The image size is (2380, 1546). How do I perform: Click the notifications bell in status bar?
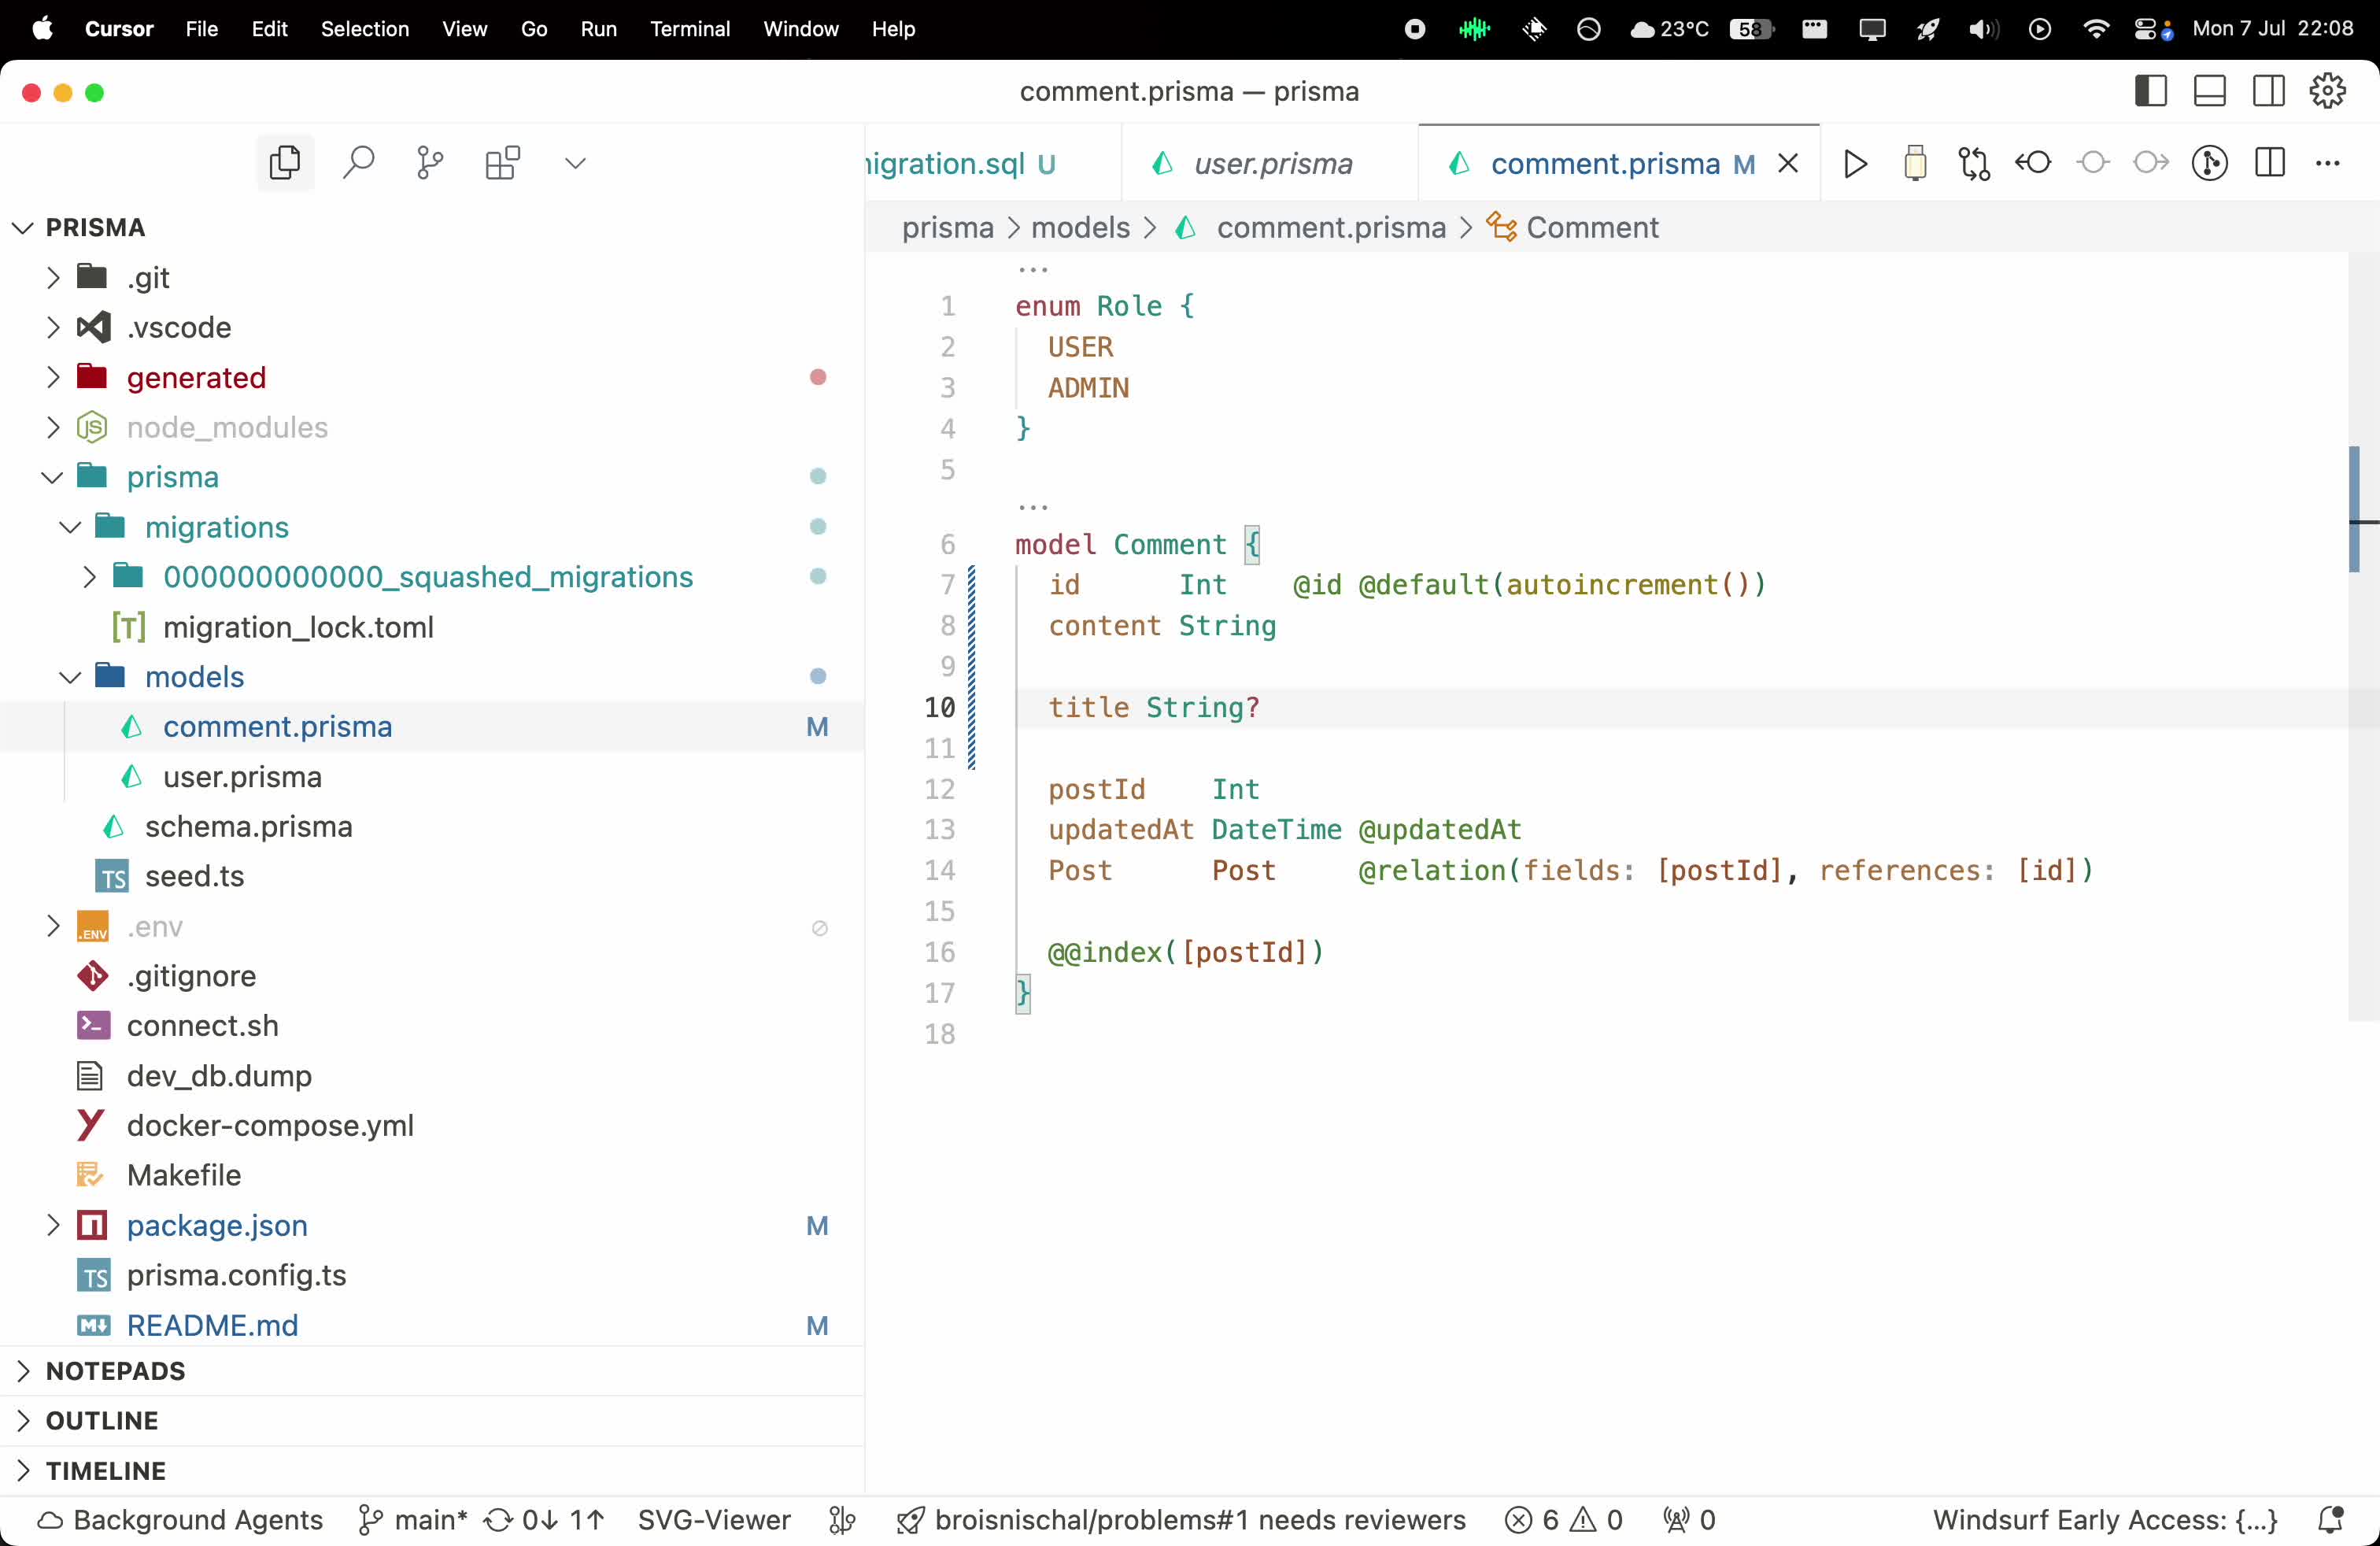2330,1520
